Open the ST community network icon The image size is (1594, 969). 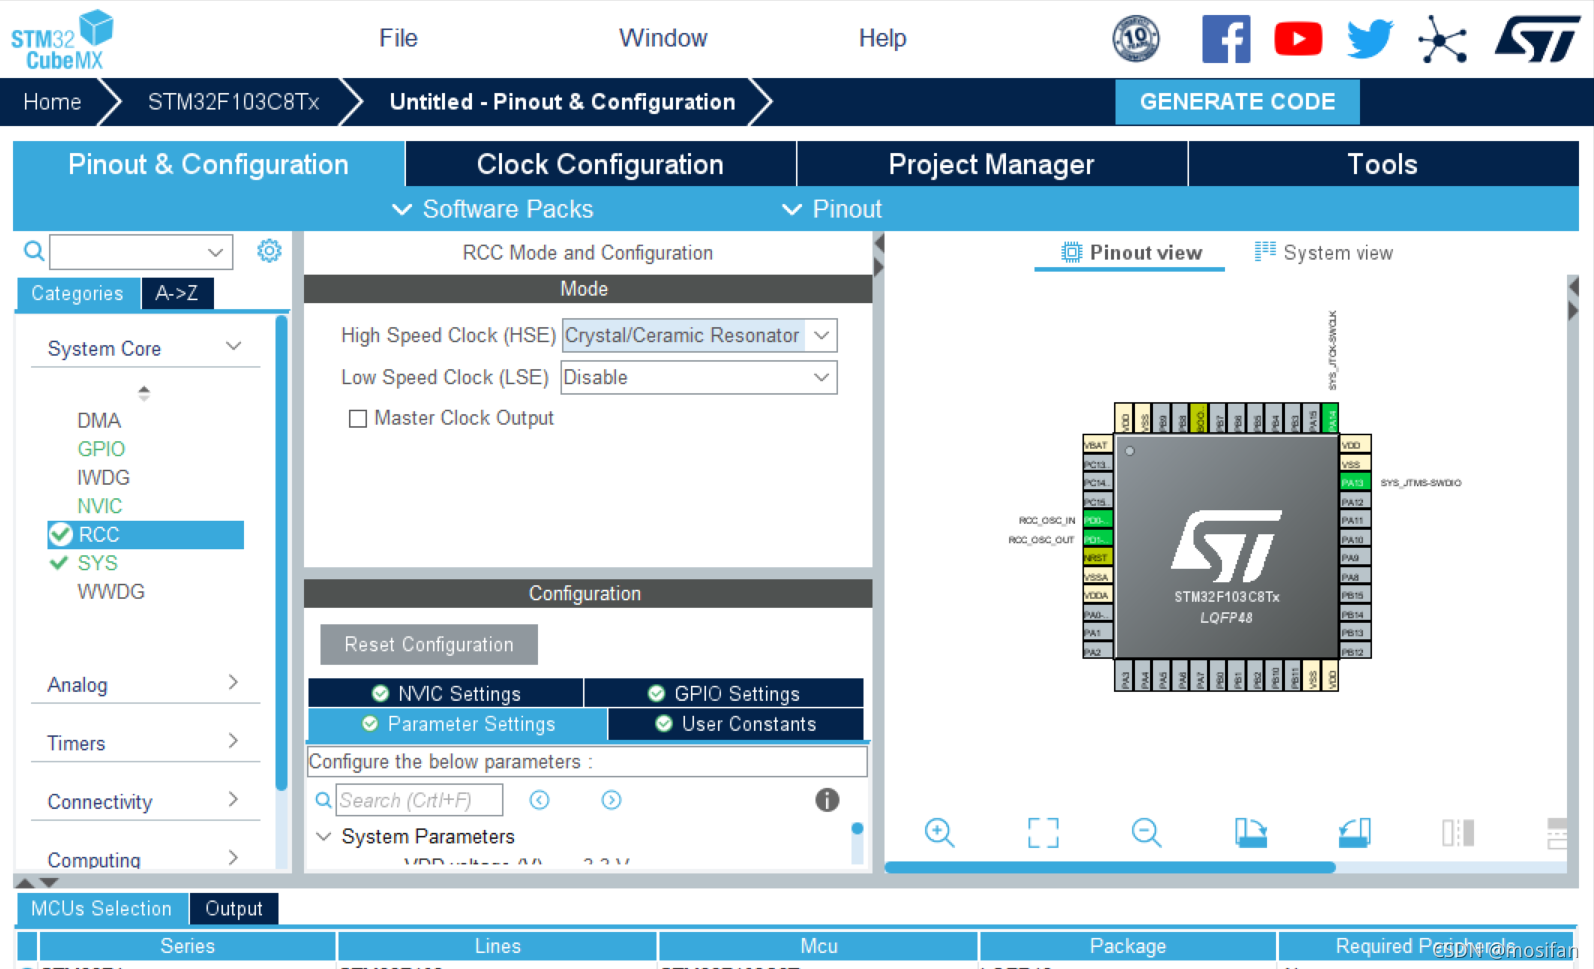[1442, 40]
